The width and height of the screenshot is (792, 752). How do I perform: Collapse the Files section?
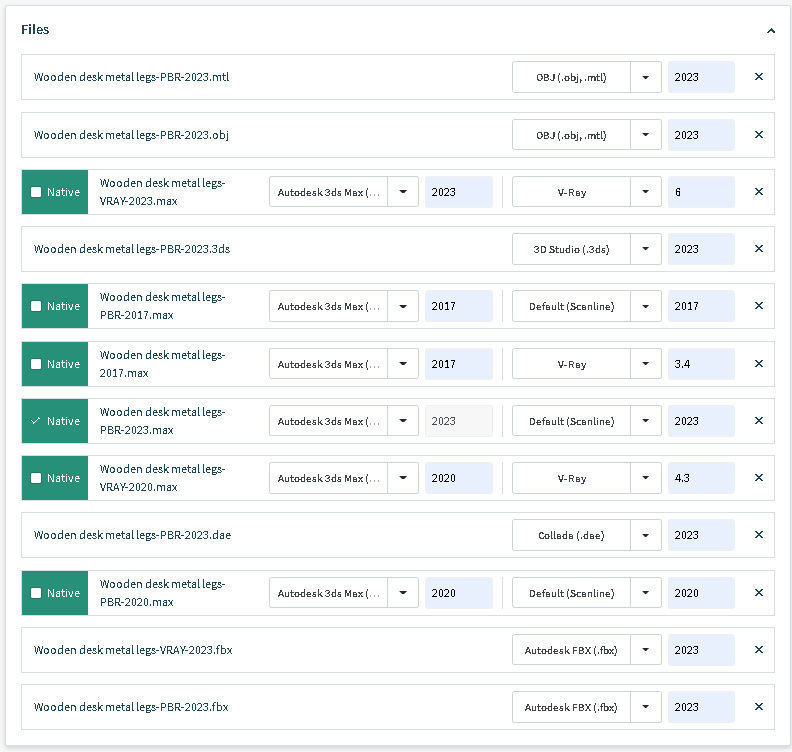pos(771,31)
